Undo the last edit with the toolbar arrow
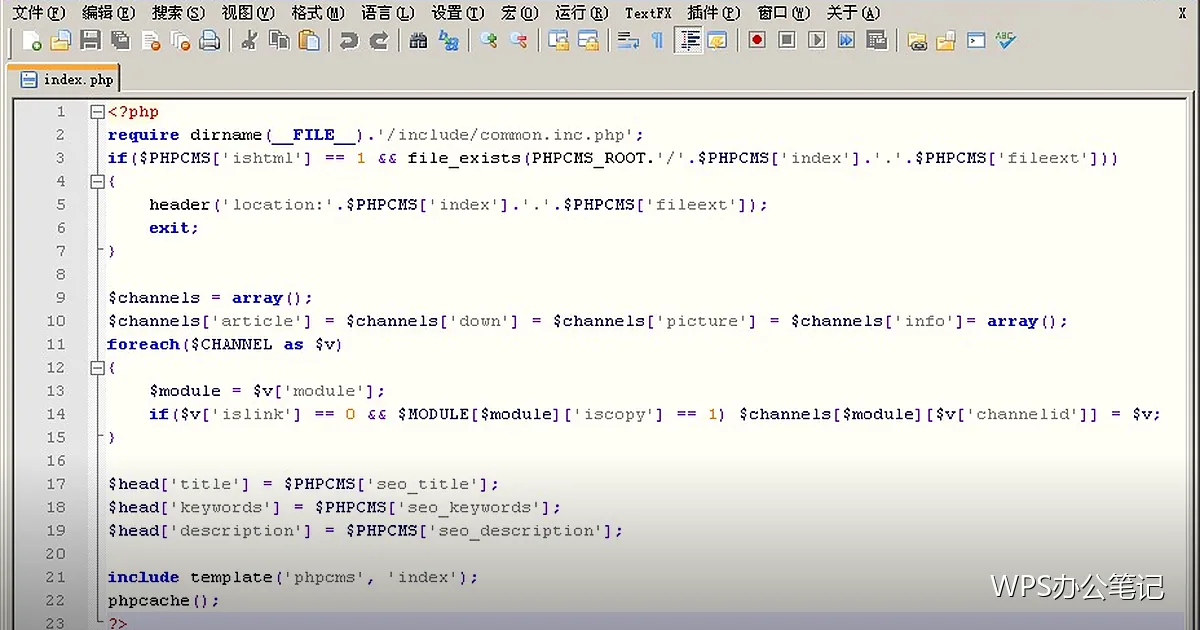The image size is (1200, 630). point(348,41)
